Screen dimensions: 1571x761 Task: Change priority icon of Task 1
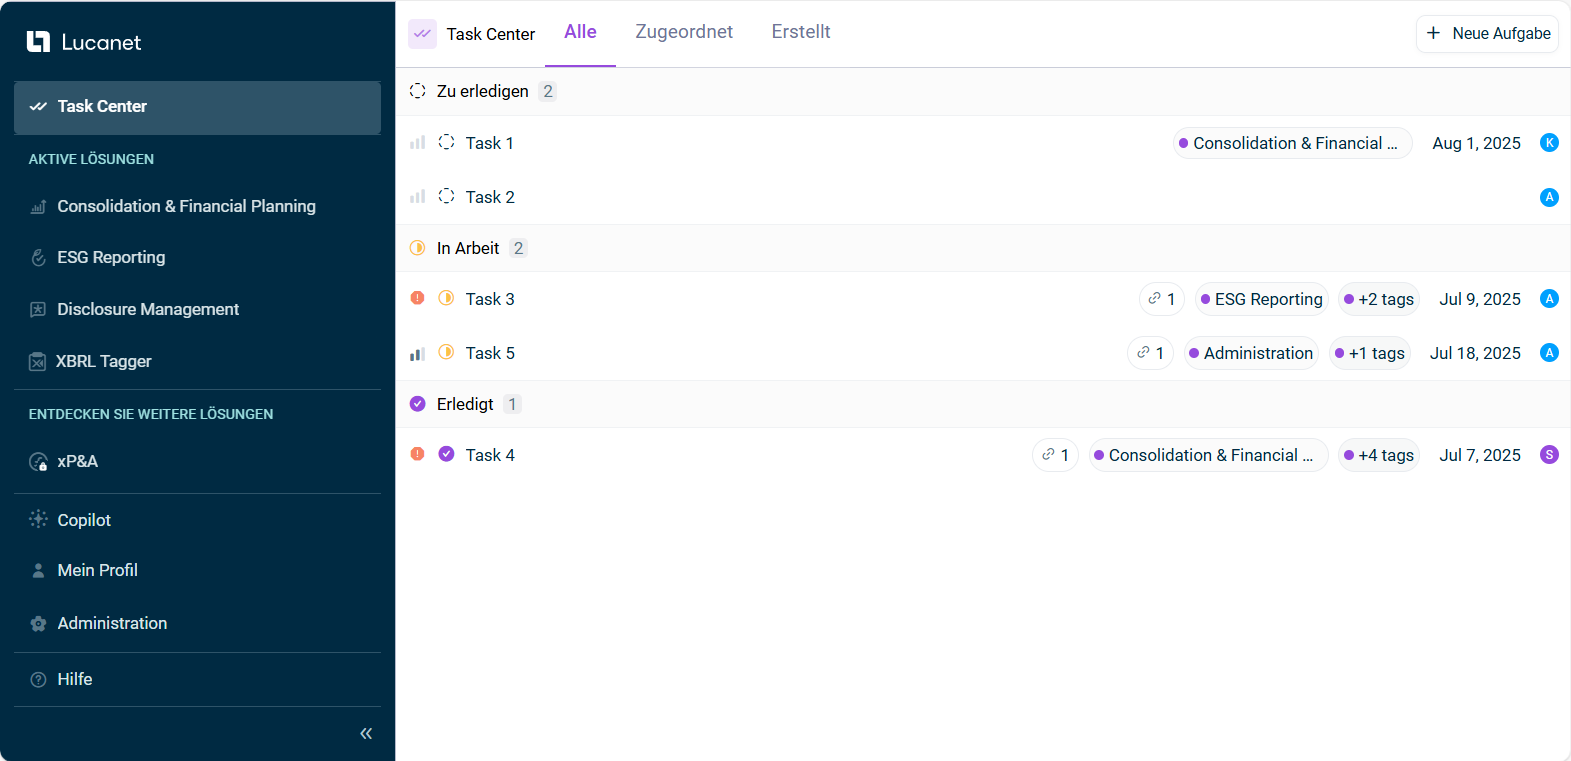[417, 143]
